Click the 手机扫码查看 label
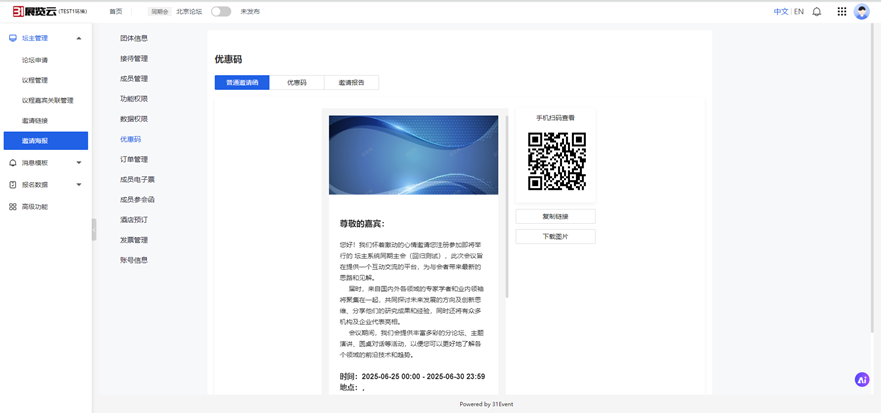 pyautogui.click(x=555, y=118)
